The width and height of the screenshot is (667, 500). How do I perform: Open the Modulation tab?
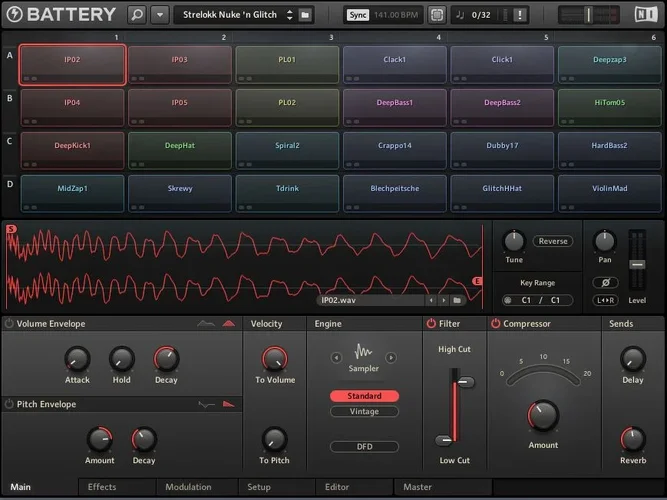click(x=188, y=487)
